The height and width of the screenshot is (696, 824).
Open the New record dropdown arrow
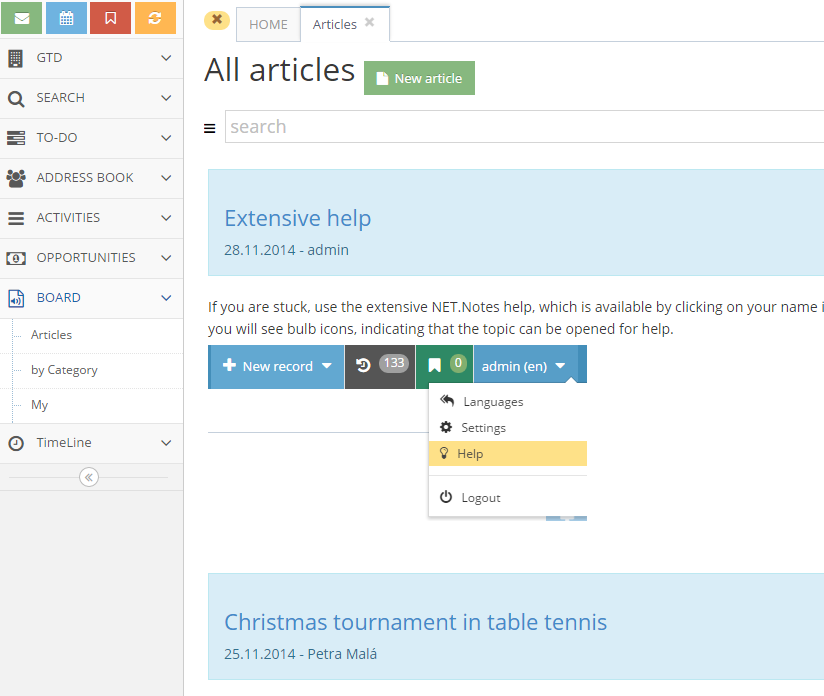pos(327,366)
